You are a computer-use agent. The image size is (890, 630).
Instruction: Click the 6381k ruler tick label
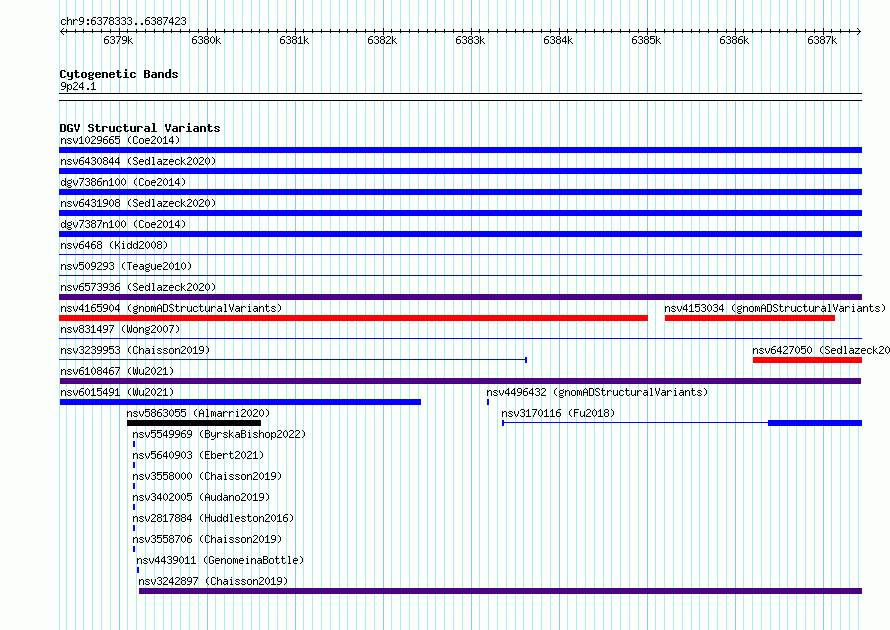[294, 40]
